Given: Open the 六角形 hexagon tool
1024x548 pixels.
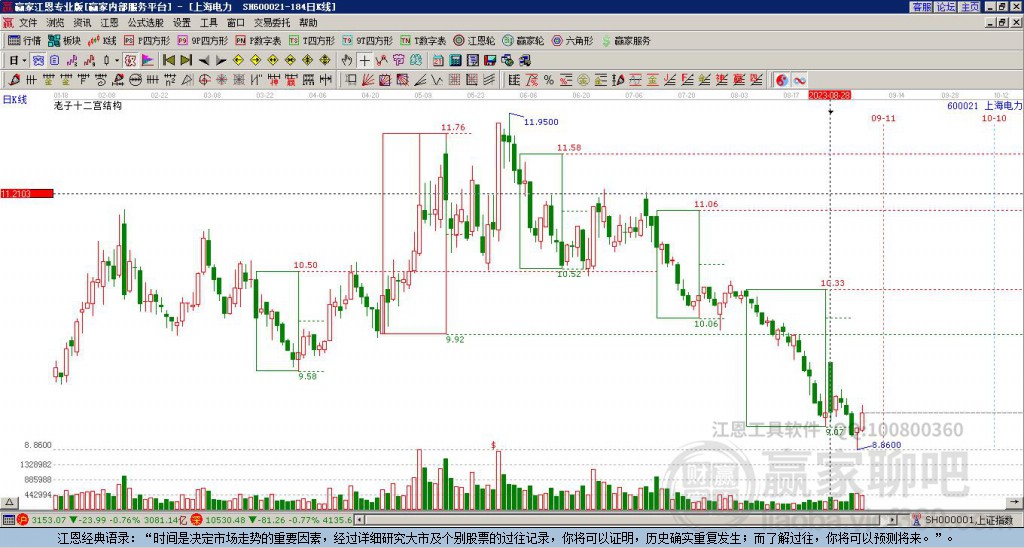Looking at the screenshot, I should 572,40.
